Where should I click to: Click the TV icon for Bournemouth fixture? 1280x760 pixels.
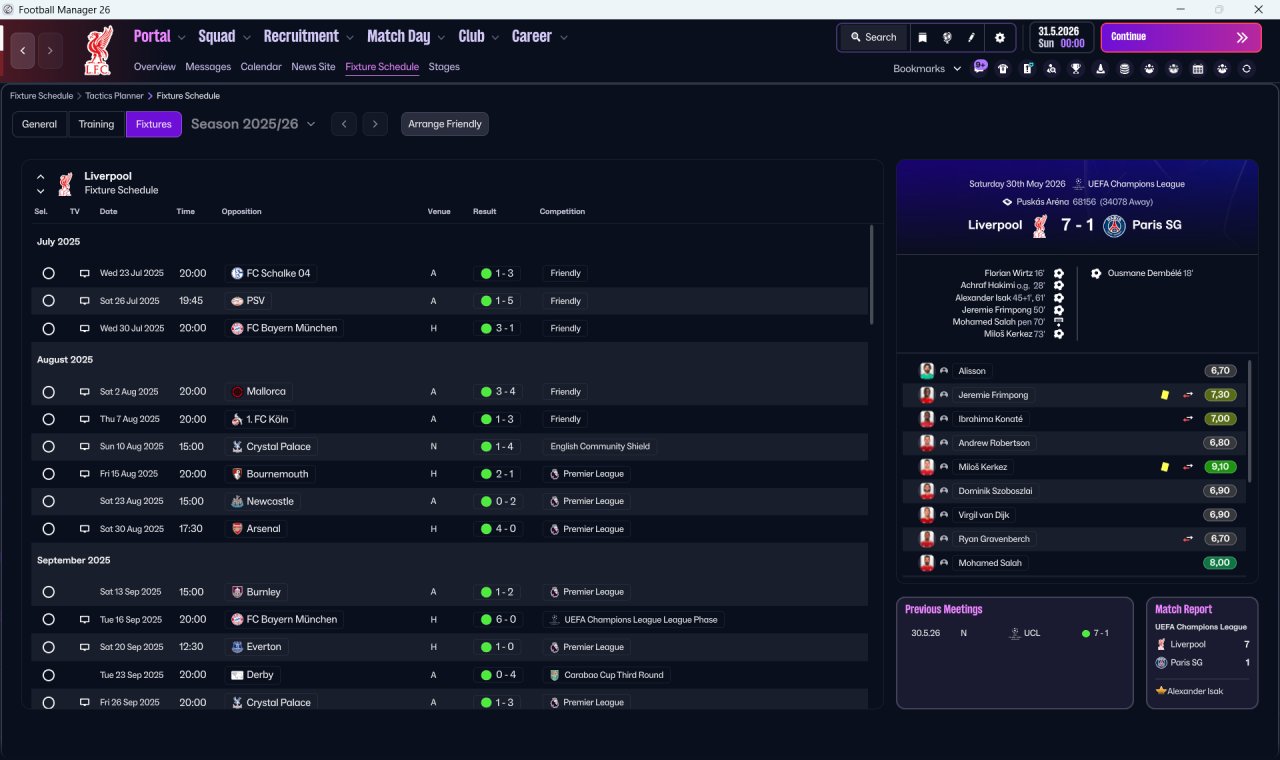(85, 474)
